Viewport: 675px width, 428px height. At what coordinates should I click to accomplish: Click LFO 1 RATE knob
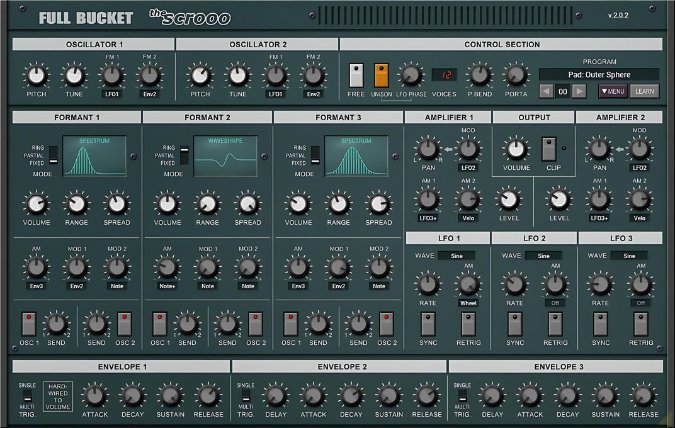[x=428, y=284]
